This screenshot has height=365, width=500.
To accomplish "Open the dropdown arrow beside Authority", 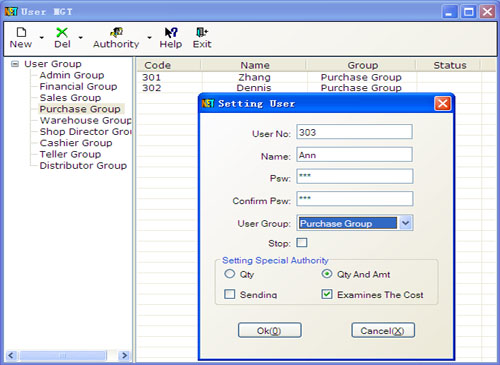I will coord(149,37).
